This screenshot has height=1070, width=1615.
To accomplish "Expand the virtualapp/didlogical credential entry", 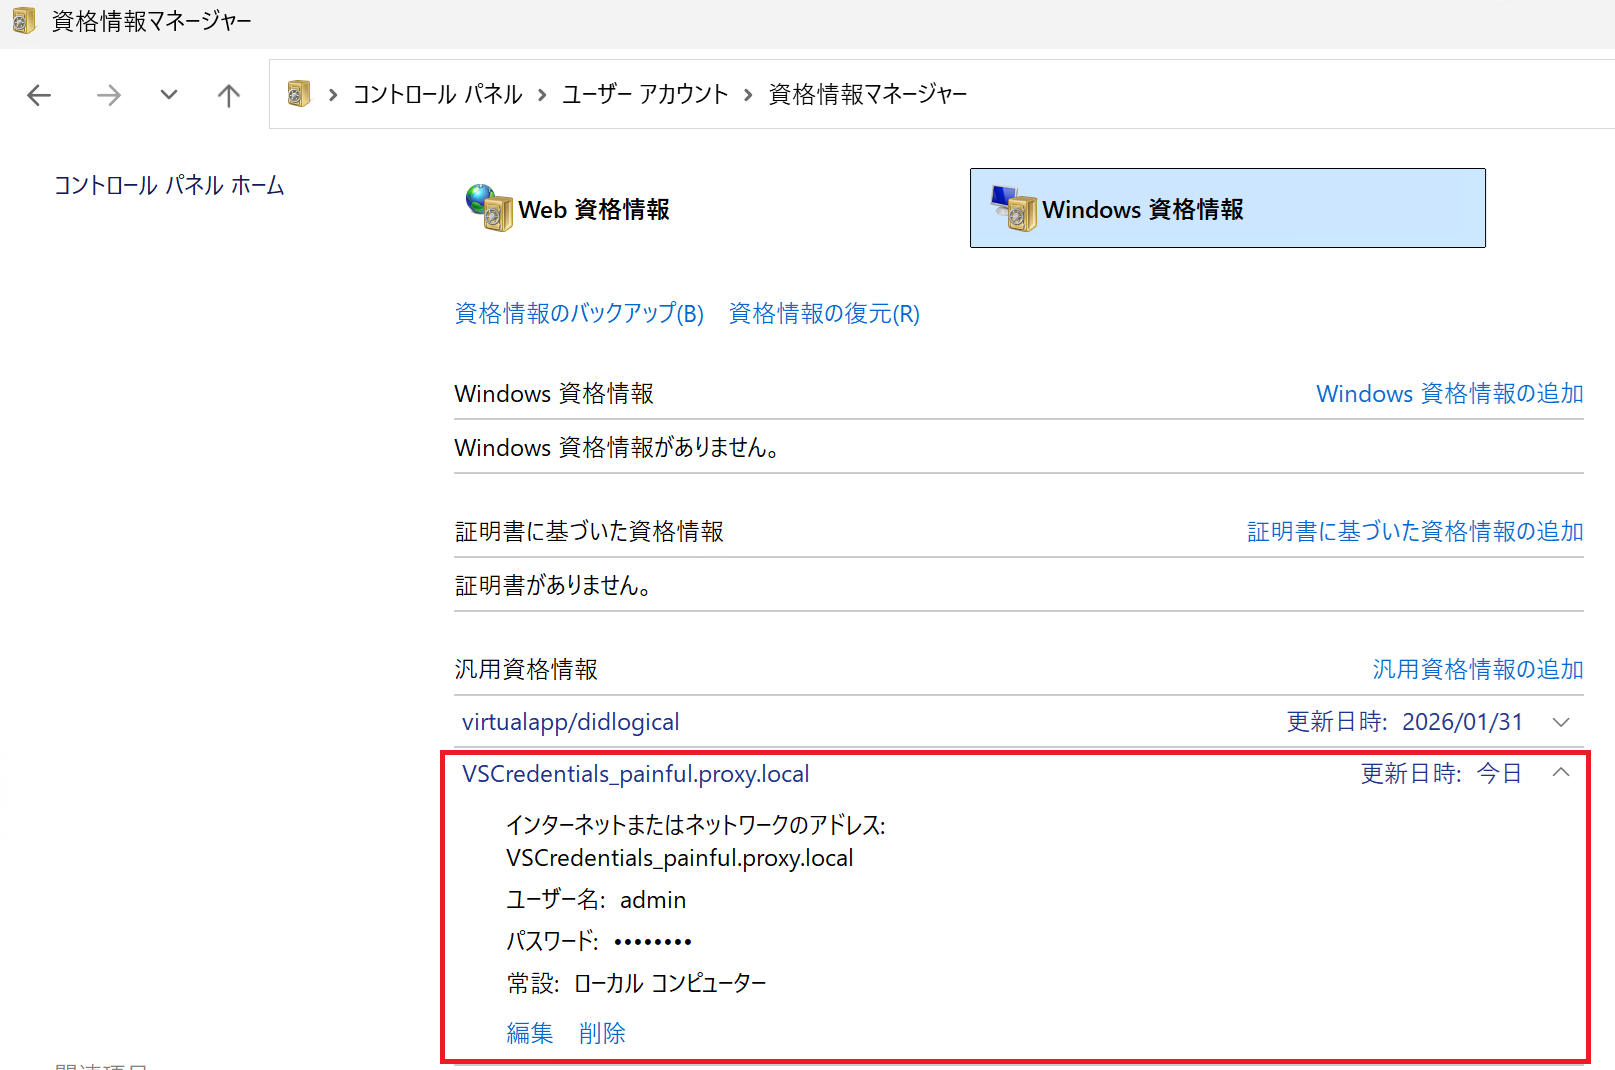I will (1560, 721).
